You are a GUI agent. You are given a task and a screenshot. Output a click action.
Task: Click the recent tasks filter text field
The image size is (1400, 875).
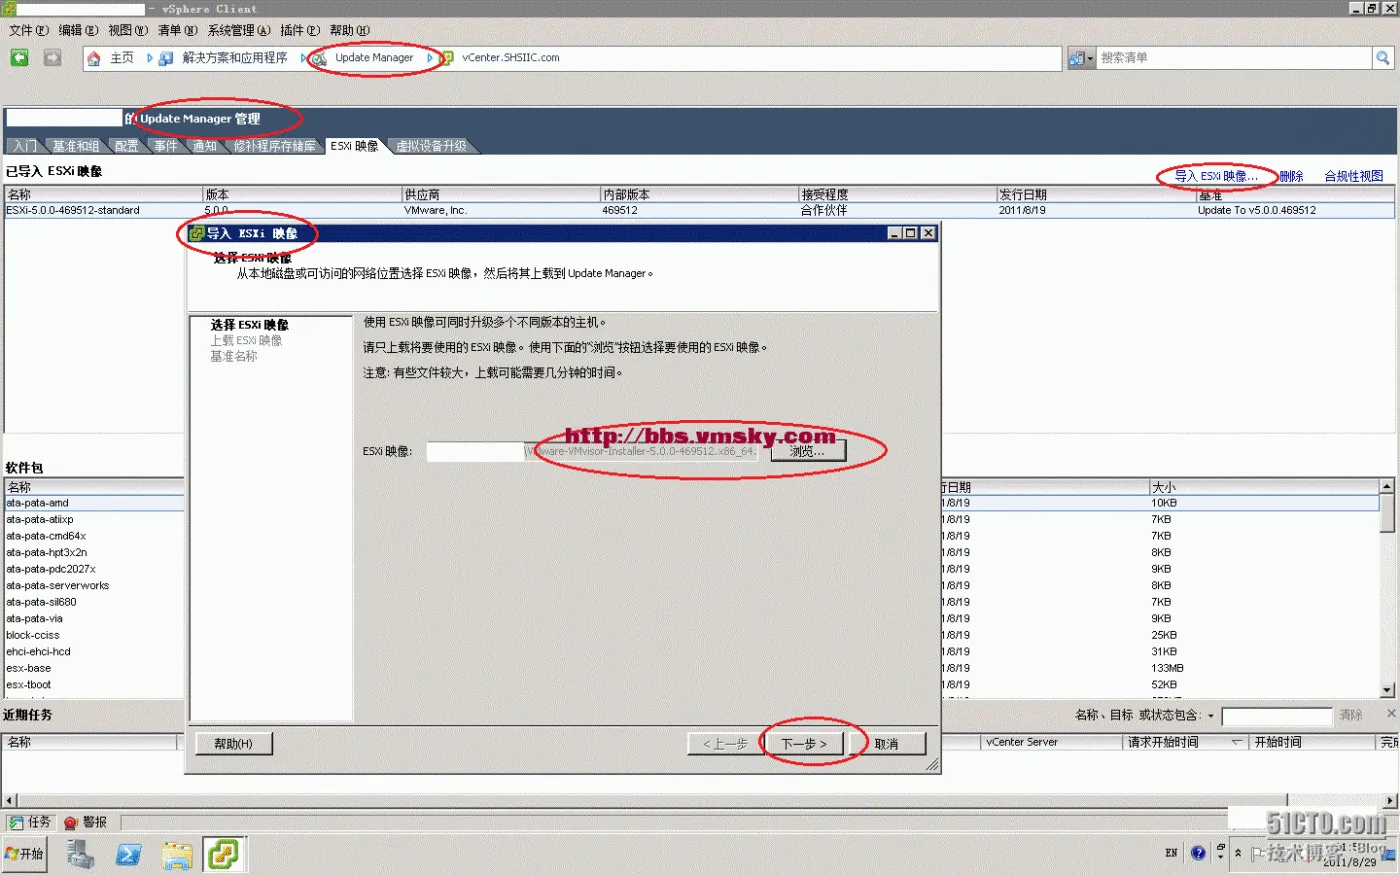click(1277, 716)
